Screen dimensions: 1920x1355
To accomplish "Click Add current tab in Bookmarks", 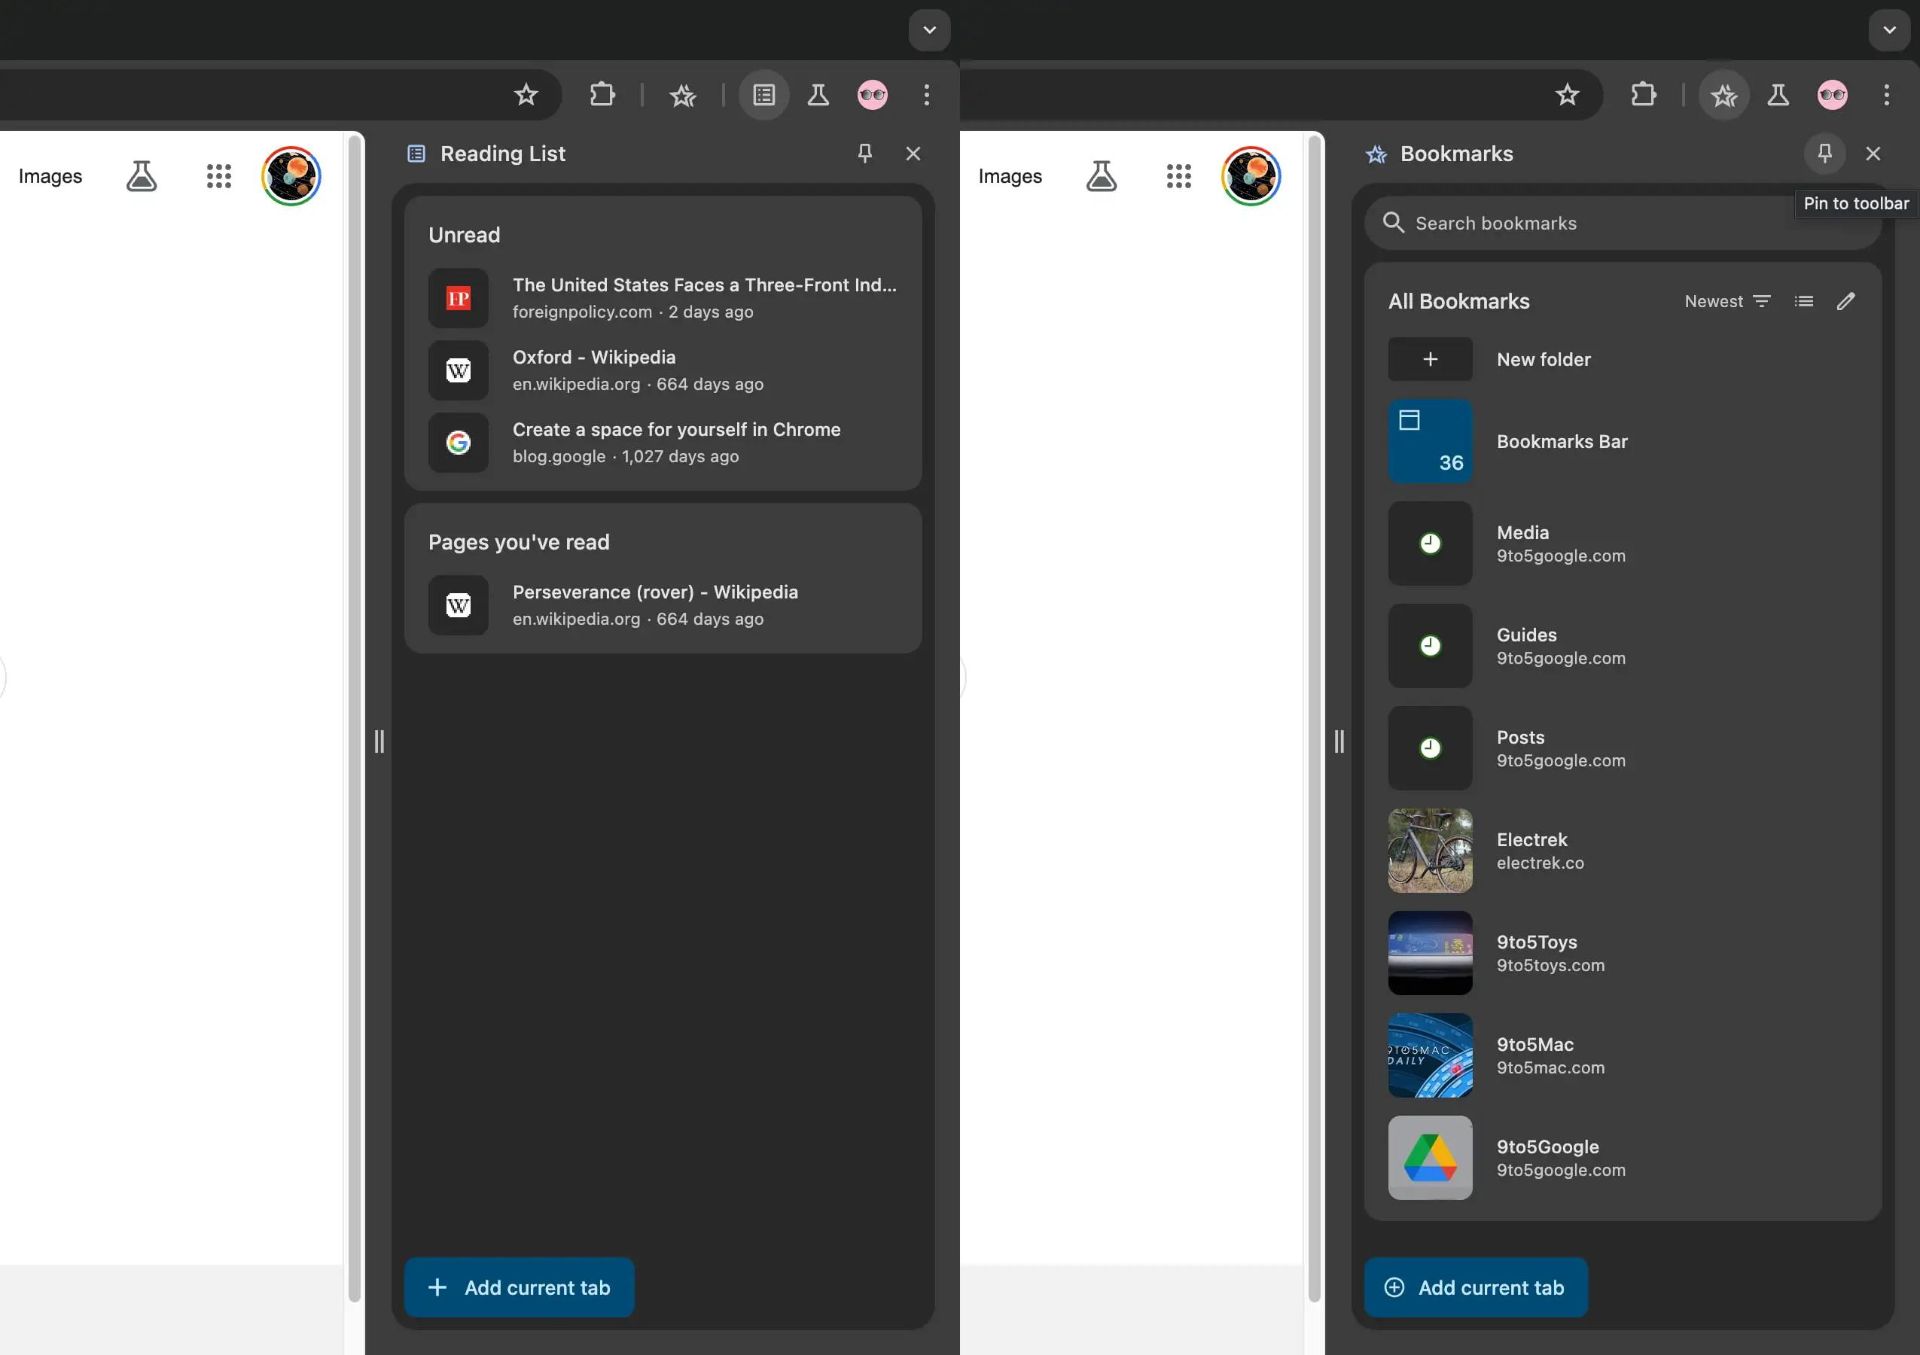I will [x=1475, y=1287].
